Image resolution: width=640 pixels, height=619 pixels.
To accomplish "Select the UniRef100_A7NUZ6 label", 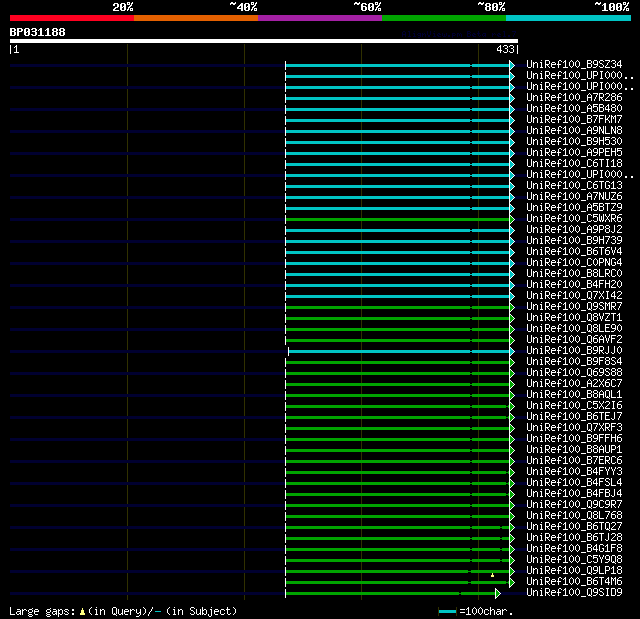I will point(574,197).
